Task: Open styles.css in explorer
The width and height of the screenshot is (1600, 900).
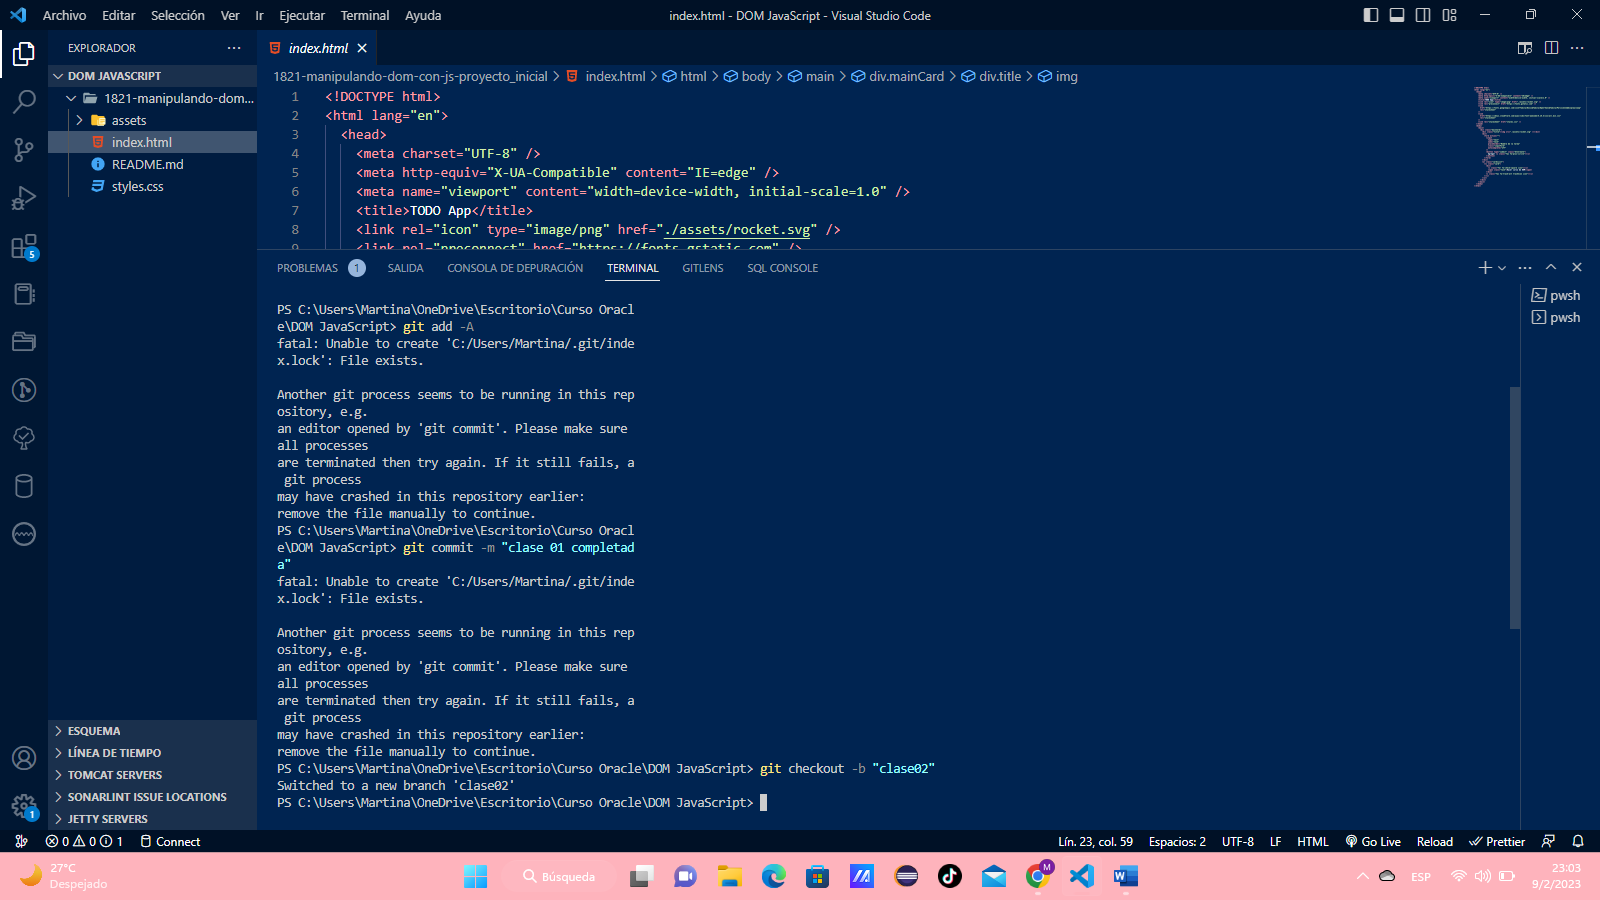Action: pyautogui.click(x=152, y=186)
